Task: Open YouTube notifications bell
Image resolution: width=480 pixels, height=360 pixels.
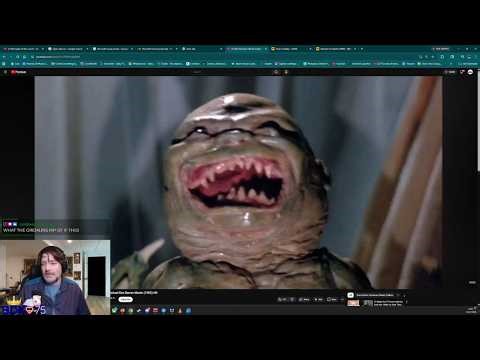Action: (x=462, y=72)
